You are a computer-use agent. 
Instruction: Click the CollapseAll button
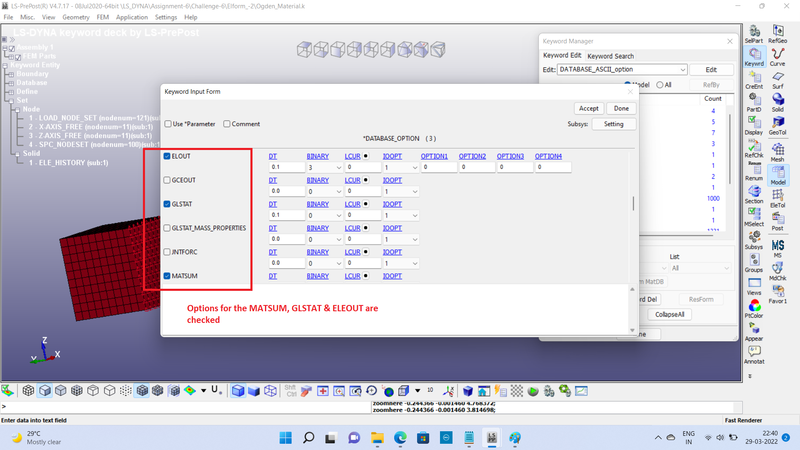click(x=669, y=314)
